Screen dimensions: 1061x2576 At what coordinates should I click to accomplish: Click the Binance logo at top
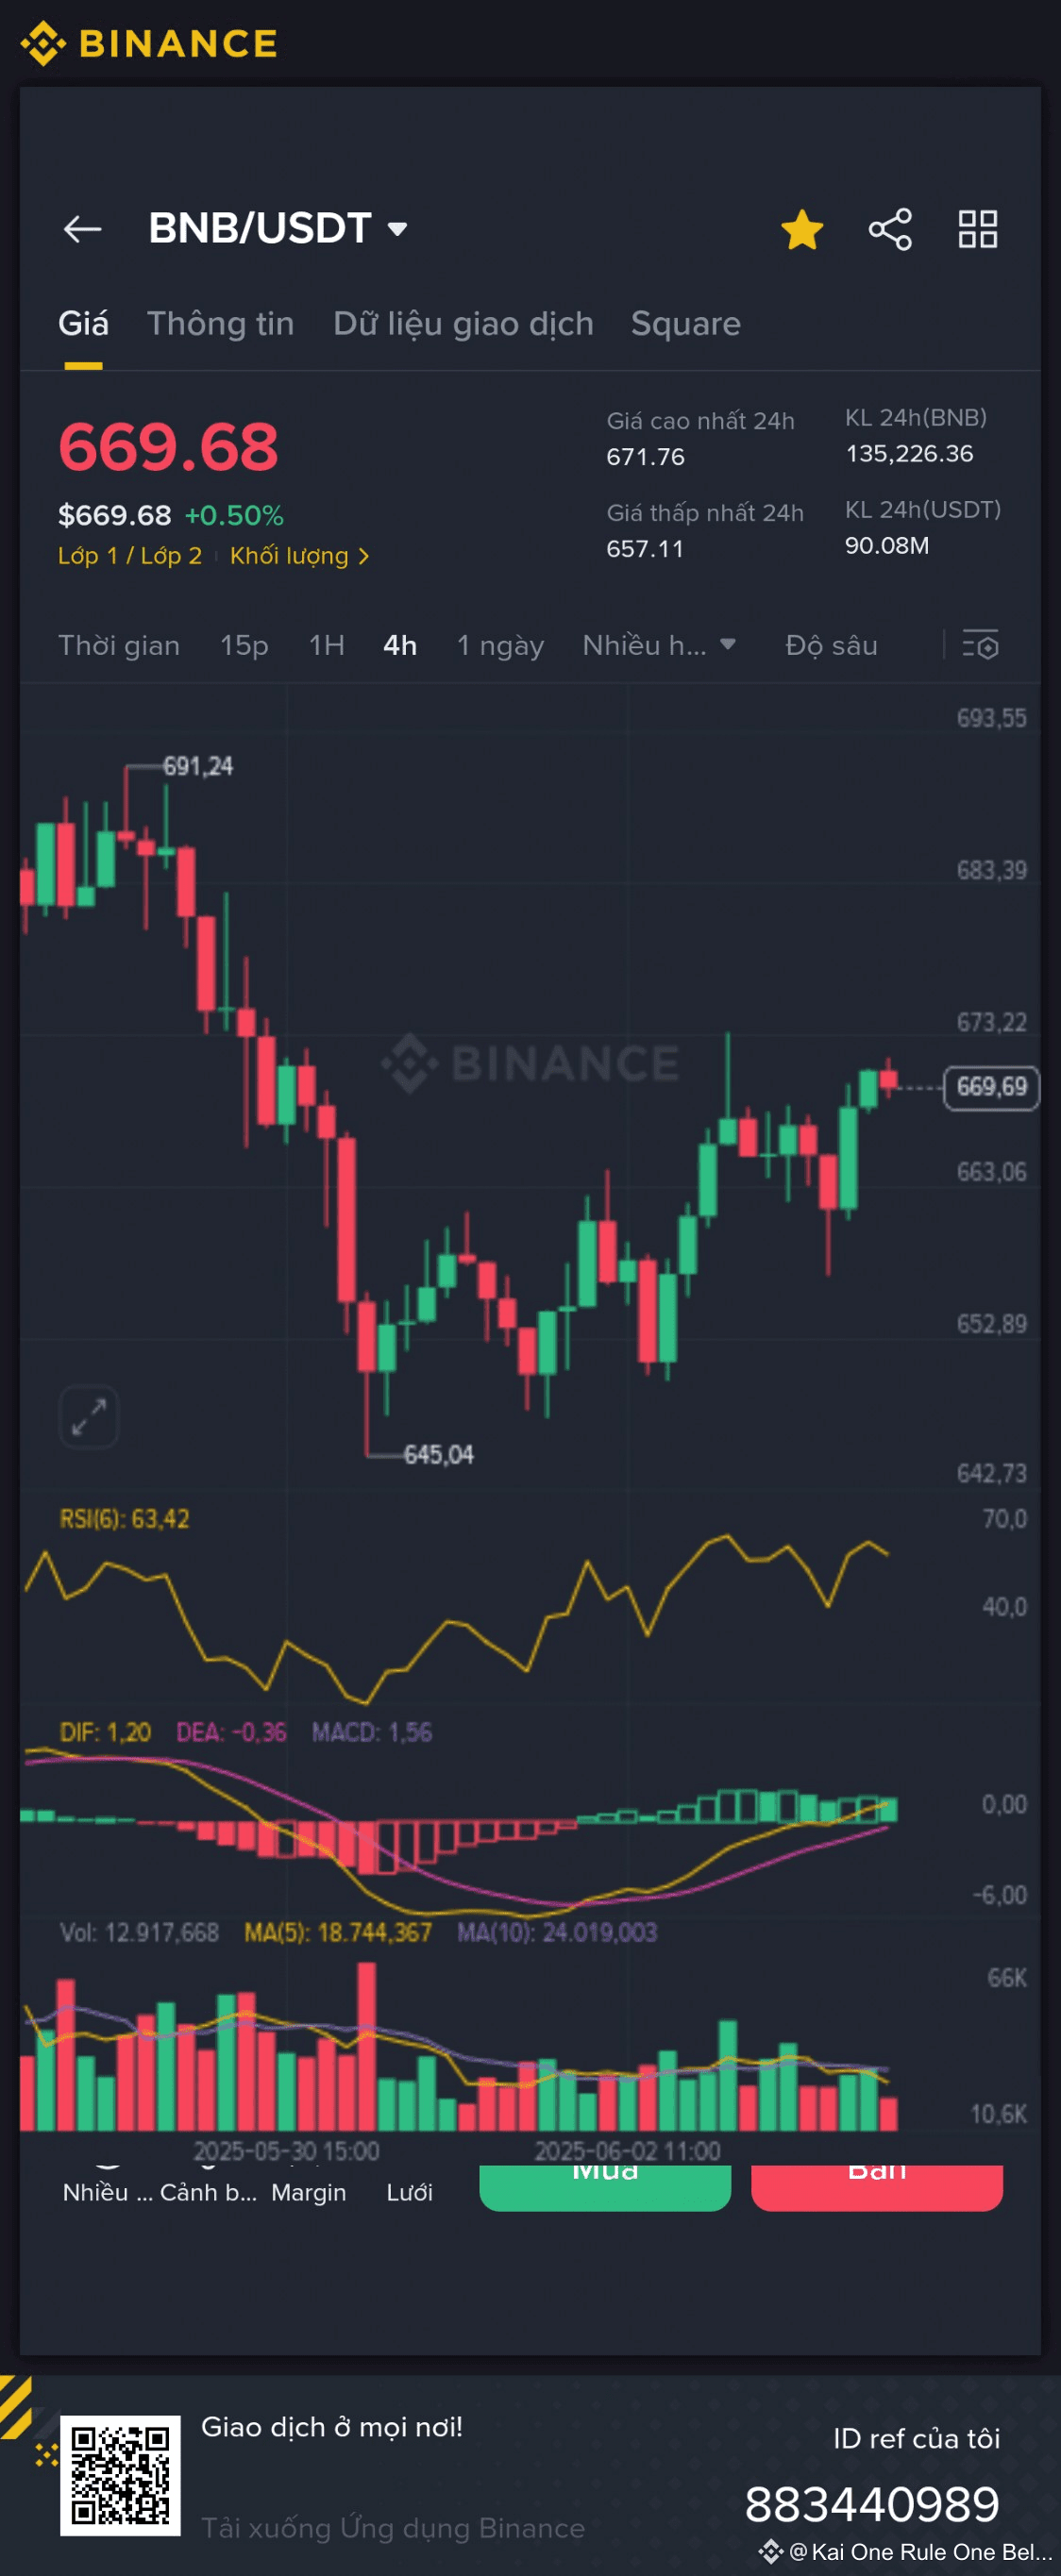[x=150, y=43]
